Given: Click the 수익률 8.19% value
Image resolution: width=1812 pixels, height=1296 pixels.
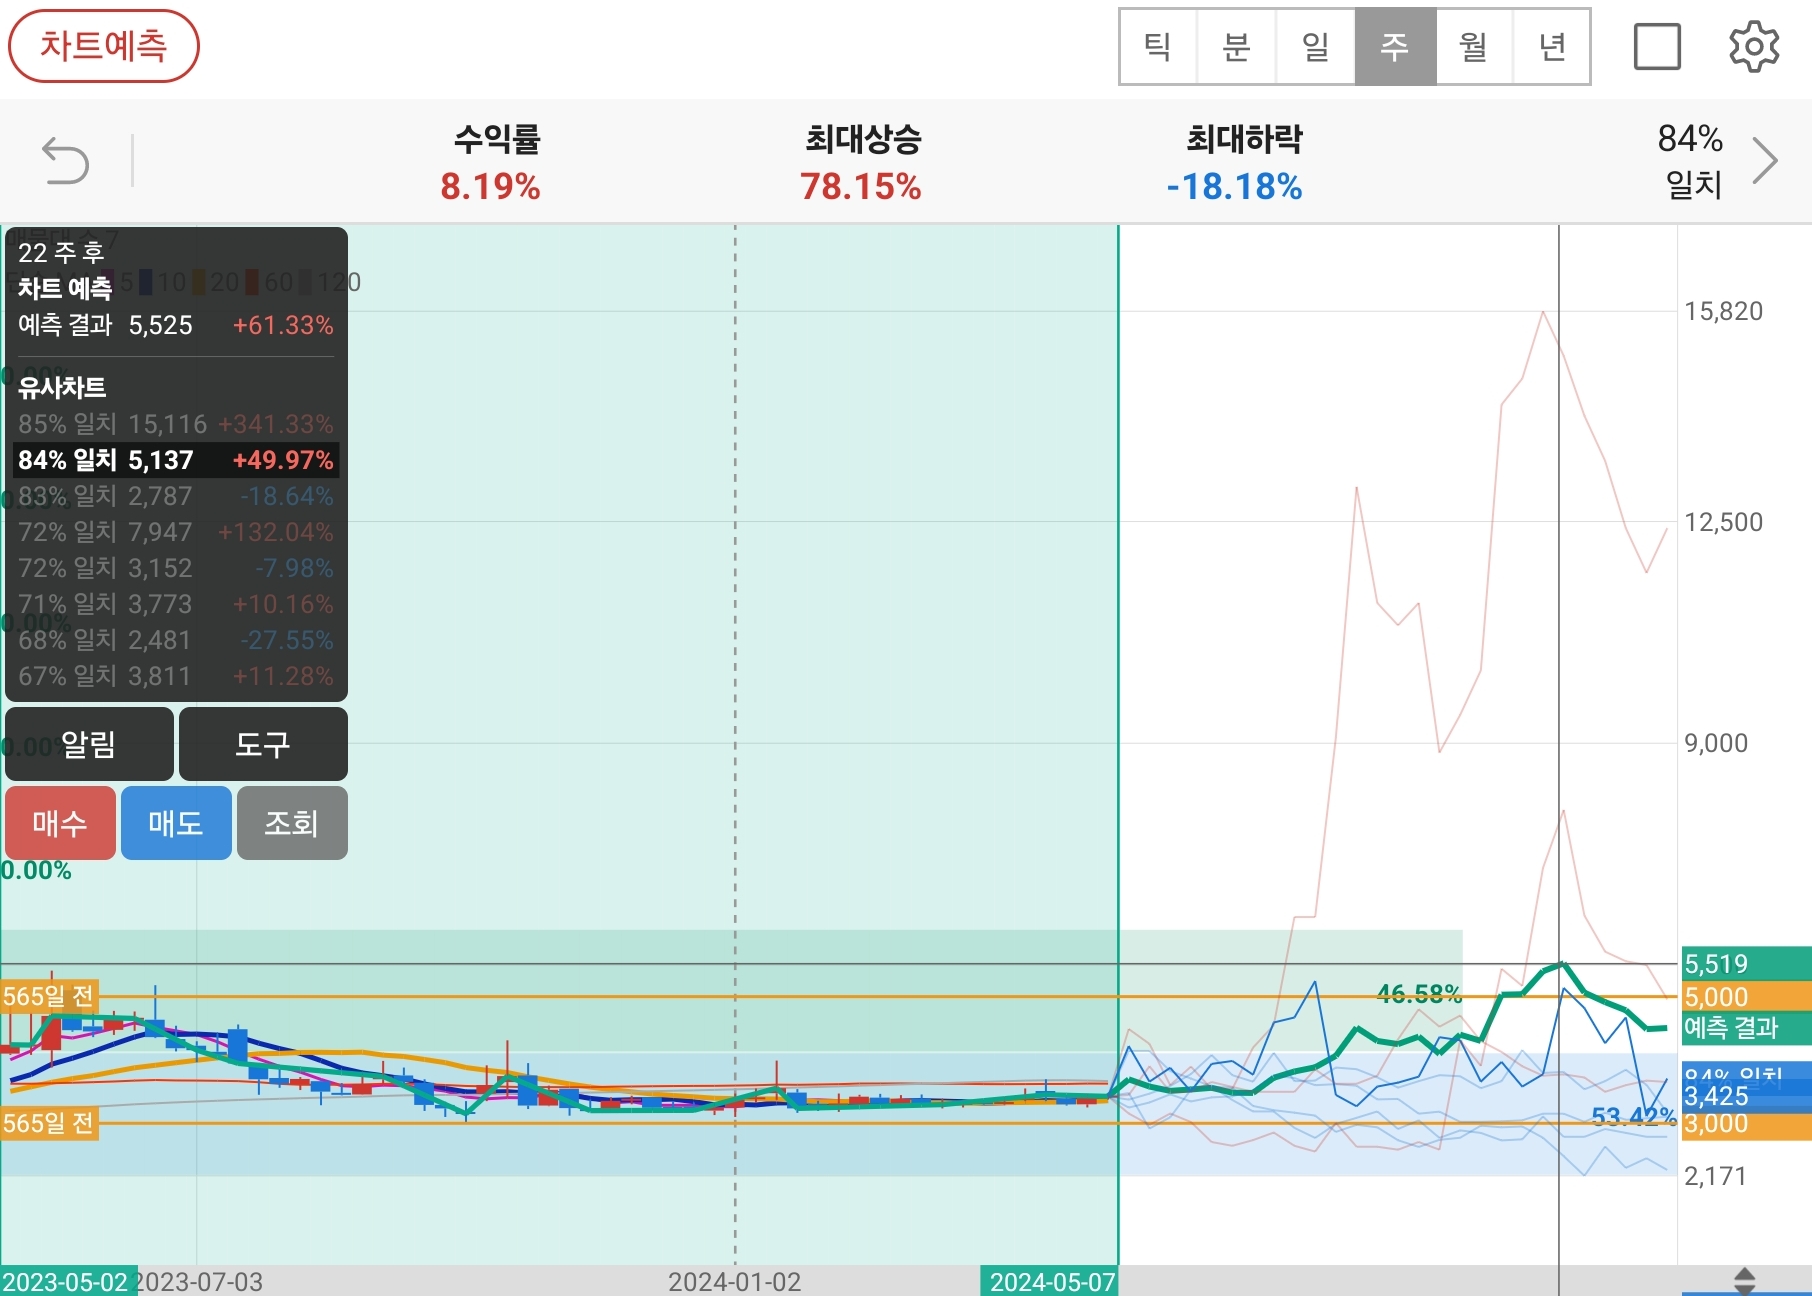Looking at the screenshot, I should pyautogui.click(x=491, y=186).
